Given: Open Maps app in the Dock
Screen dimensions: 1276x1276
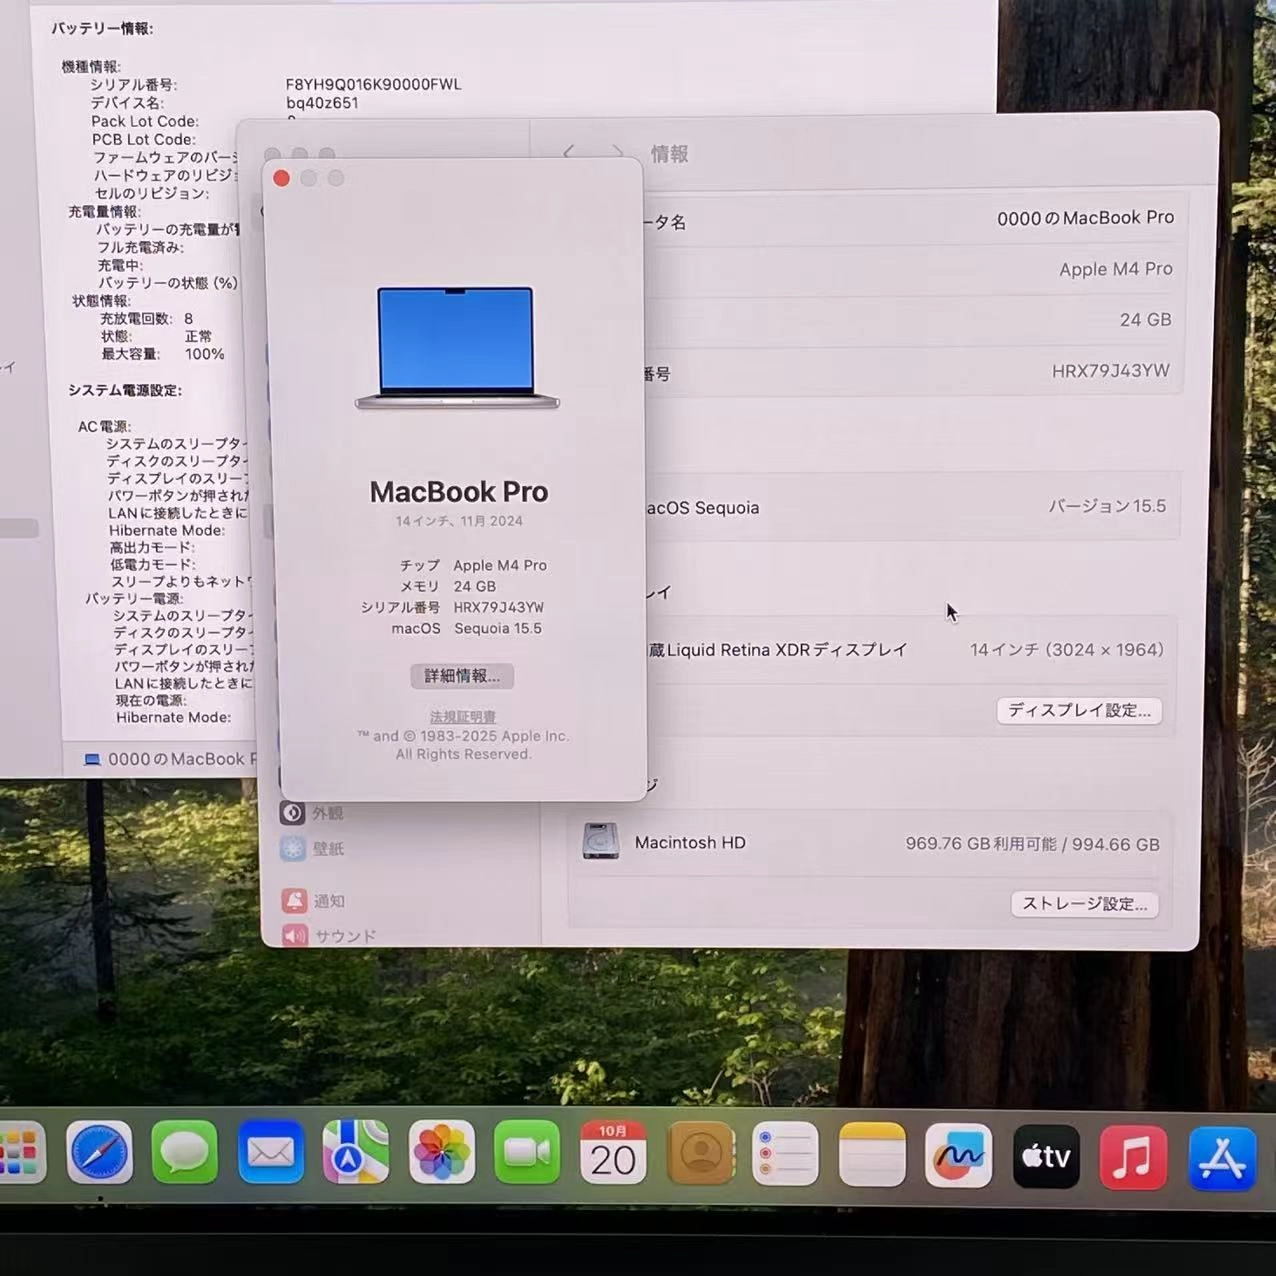Looking at the screenshot, I should [x=356, y=1153].
